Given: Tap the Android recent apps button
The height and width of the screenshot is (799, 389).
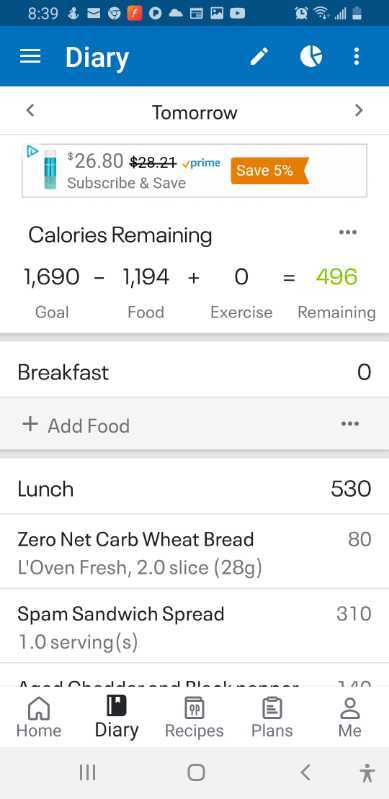Looking at the screenshot, I should coord(88,773).
